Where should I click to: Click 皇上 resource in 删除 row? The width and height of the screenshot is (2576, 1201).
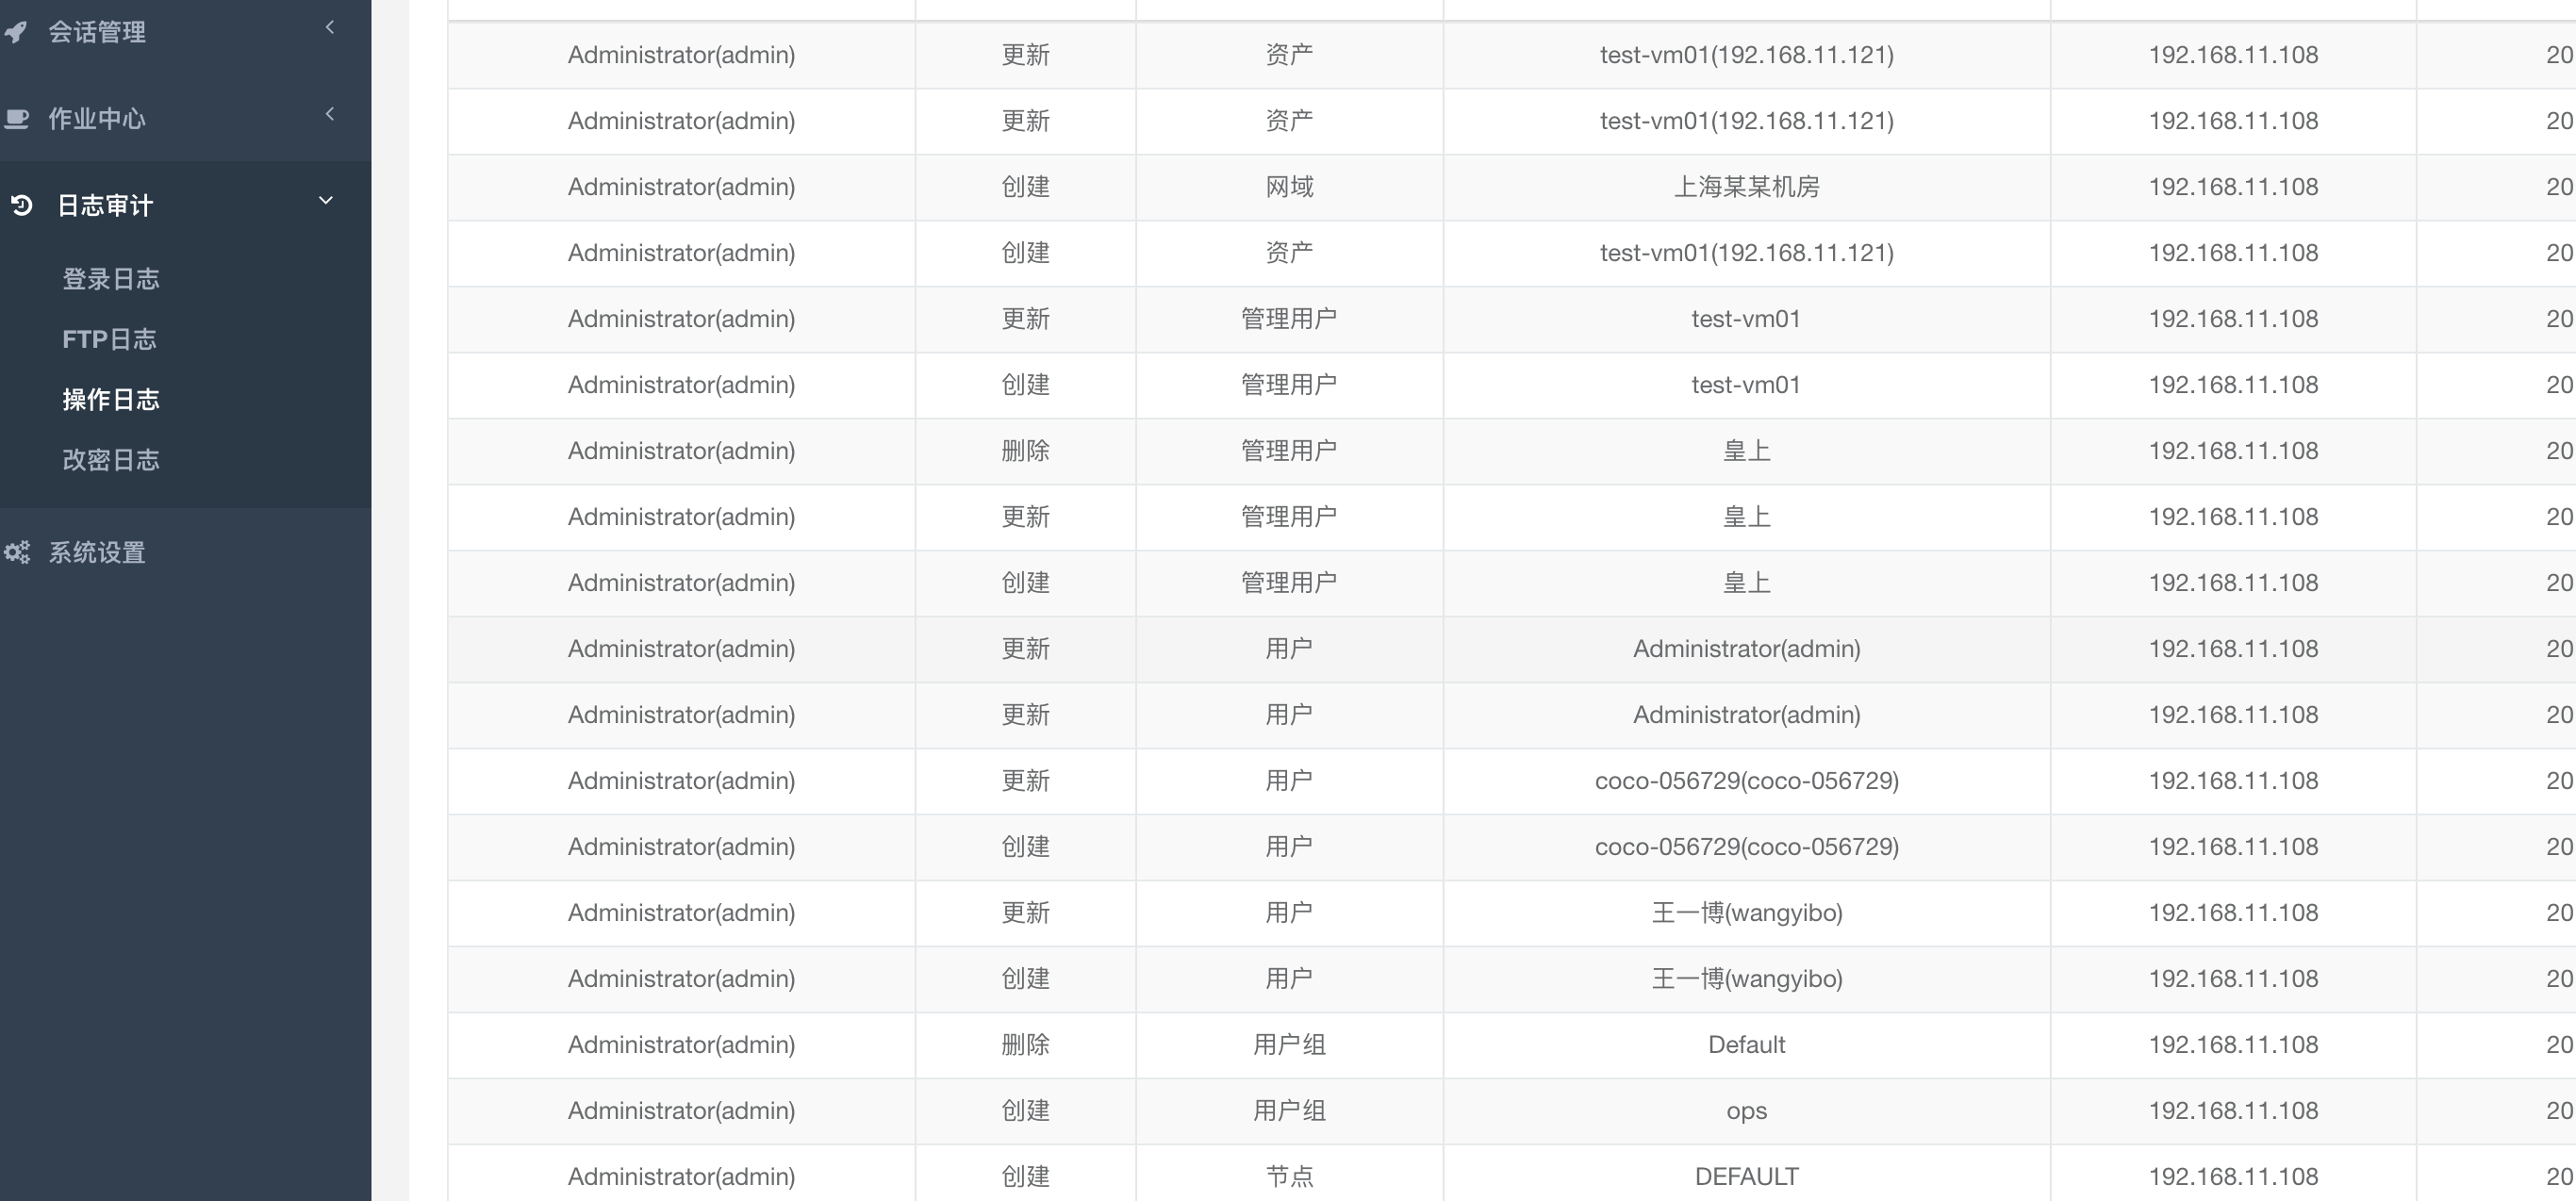pyautogui.click(x=1747, y=451)
